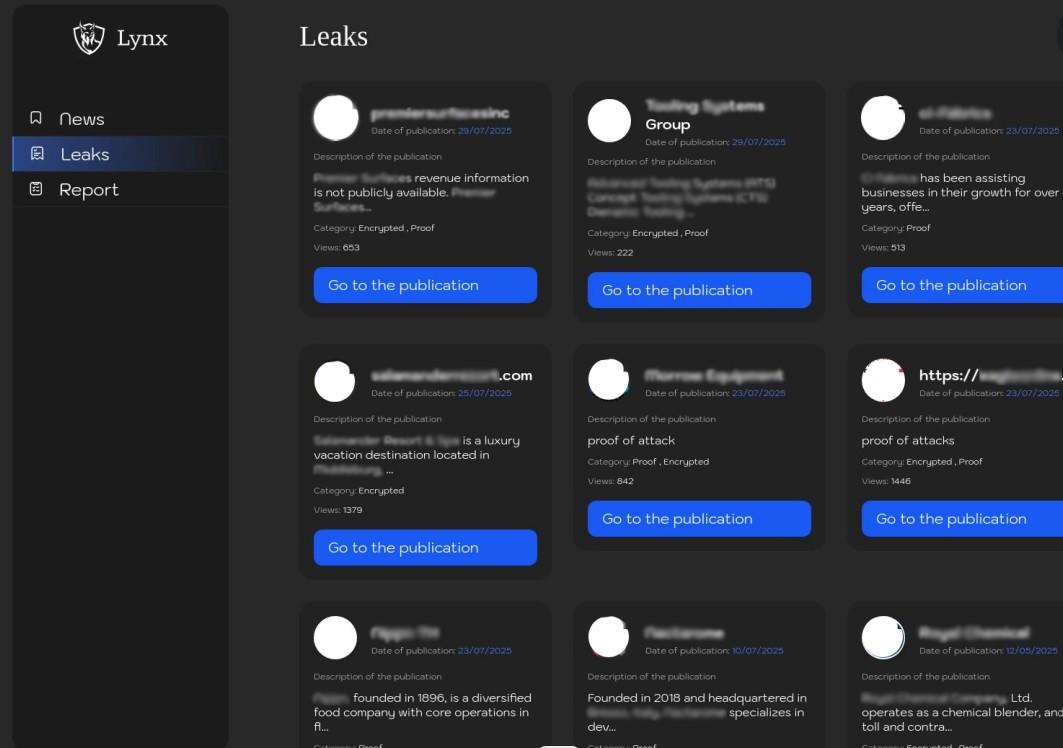
Task: Open the News menu item
Action: (x=120, y=119)
